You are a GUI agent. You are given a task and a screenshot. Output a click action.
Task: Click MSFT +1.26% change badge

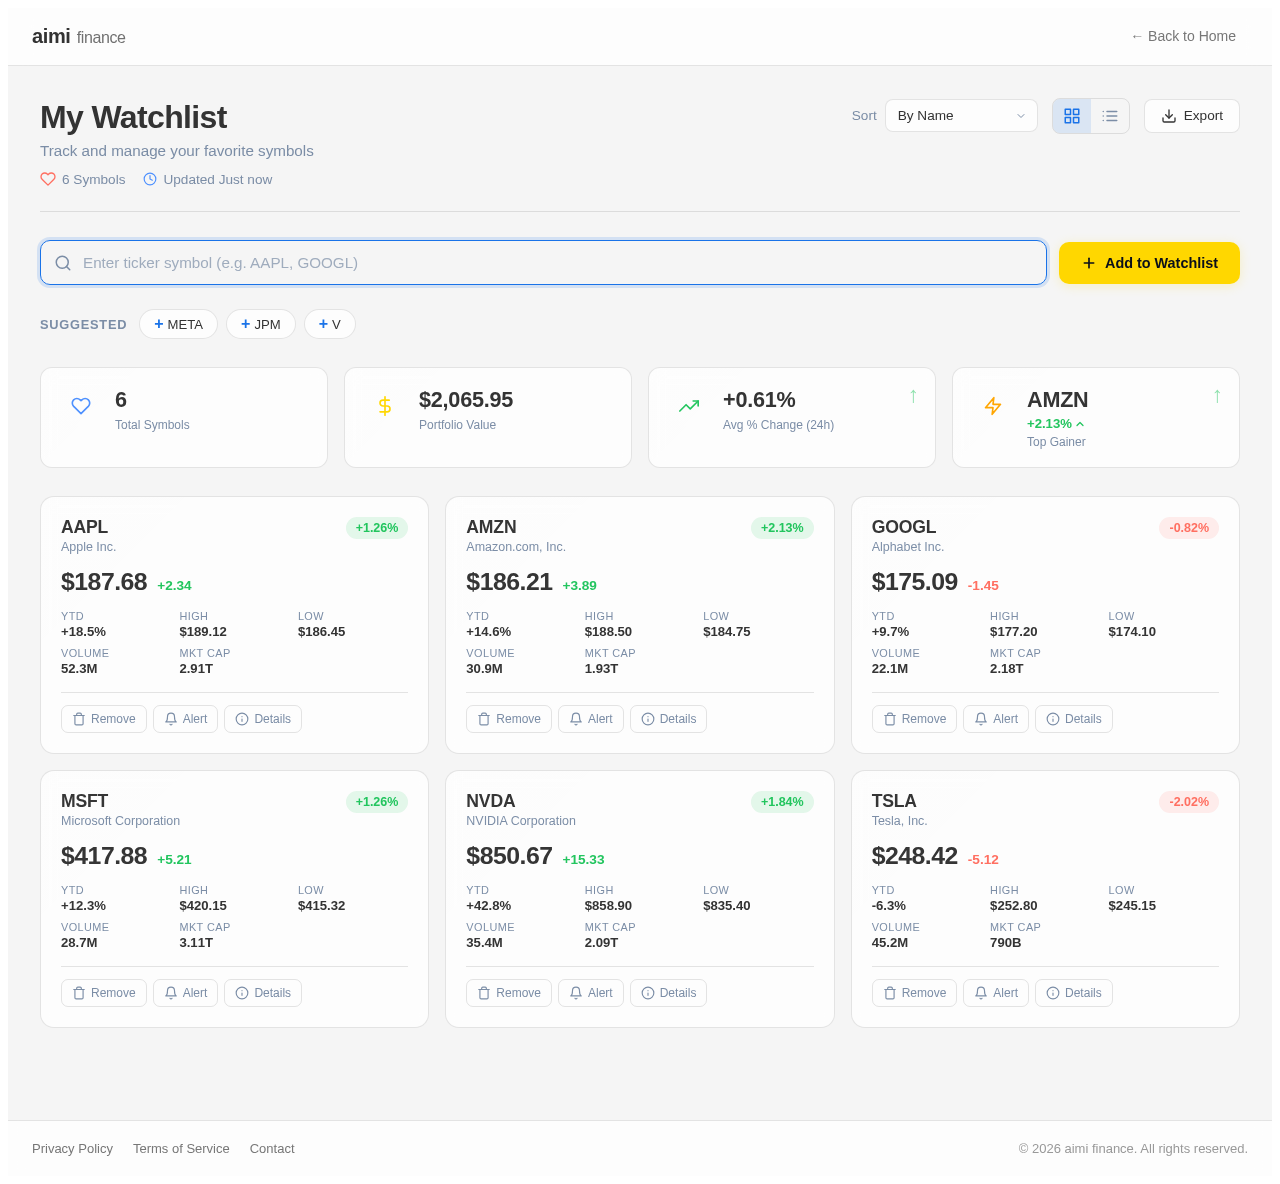(377, 802)
